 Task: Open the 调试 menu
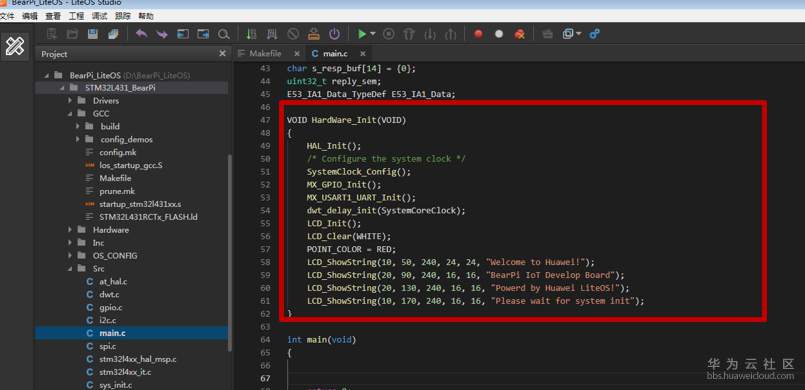click(x=100, y=16)
